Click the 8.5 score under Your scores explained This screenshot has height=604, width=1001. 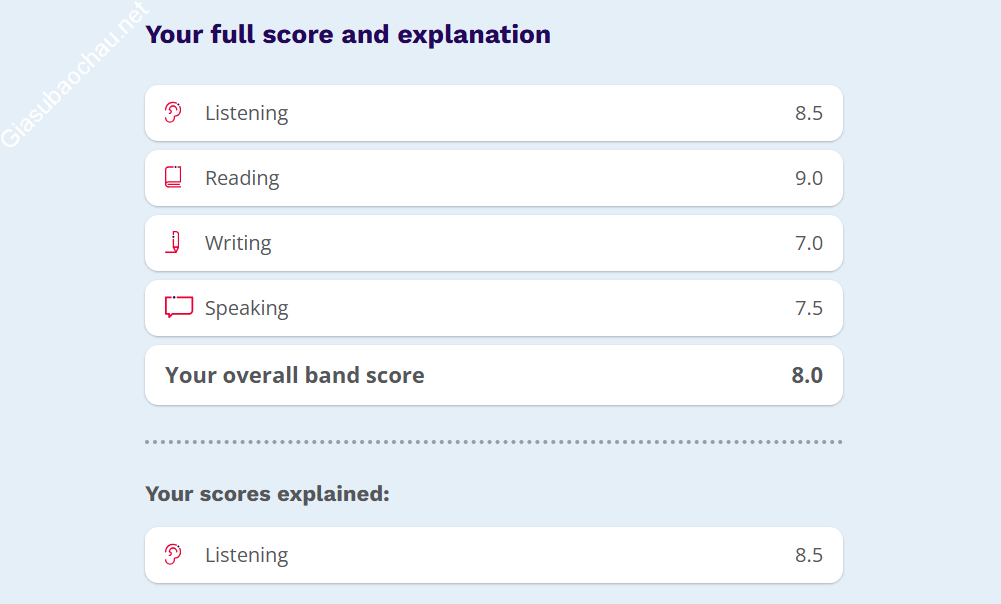pos(808,555)
